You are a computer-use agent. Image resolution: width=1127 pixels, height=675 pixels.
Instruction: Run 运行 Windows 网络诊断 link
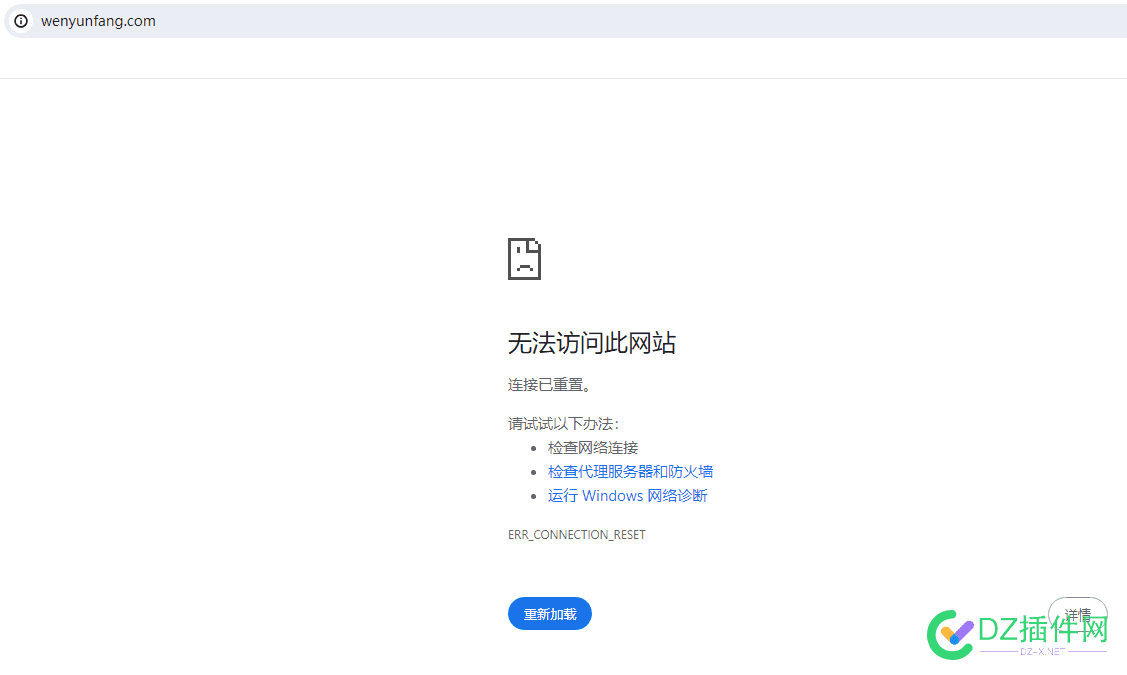click(x=627, y=496)
